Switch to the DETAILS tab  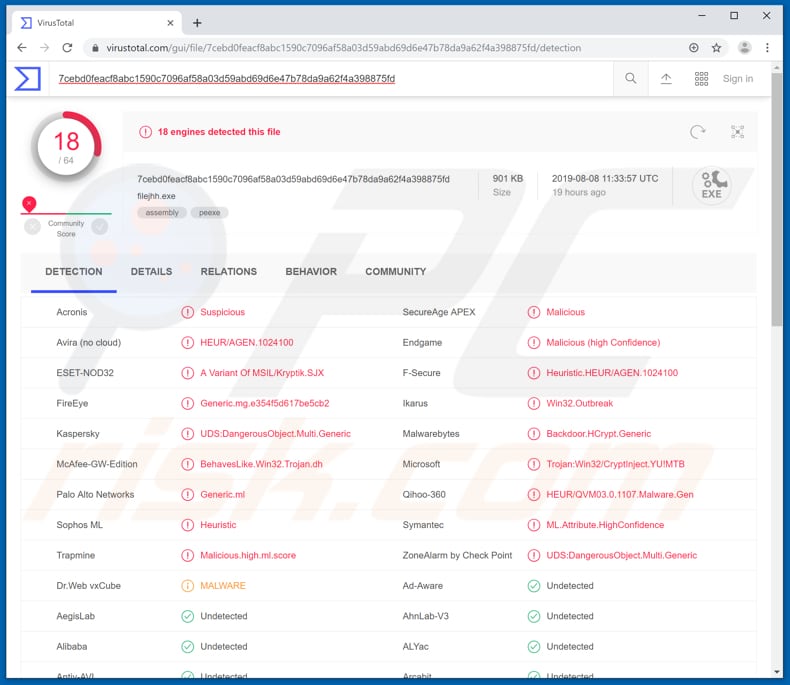tap(151, 271)
